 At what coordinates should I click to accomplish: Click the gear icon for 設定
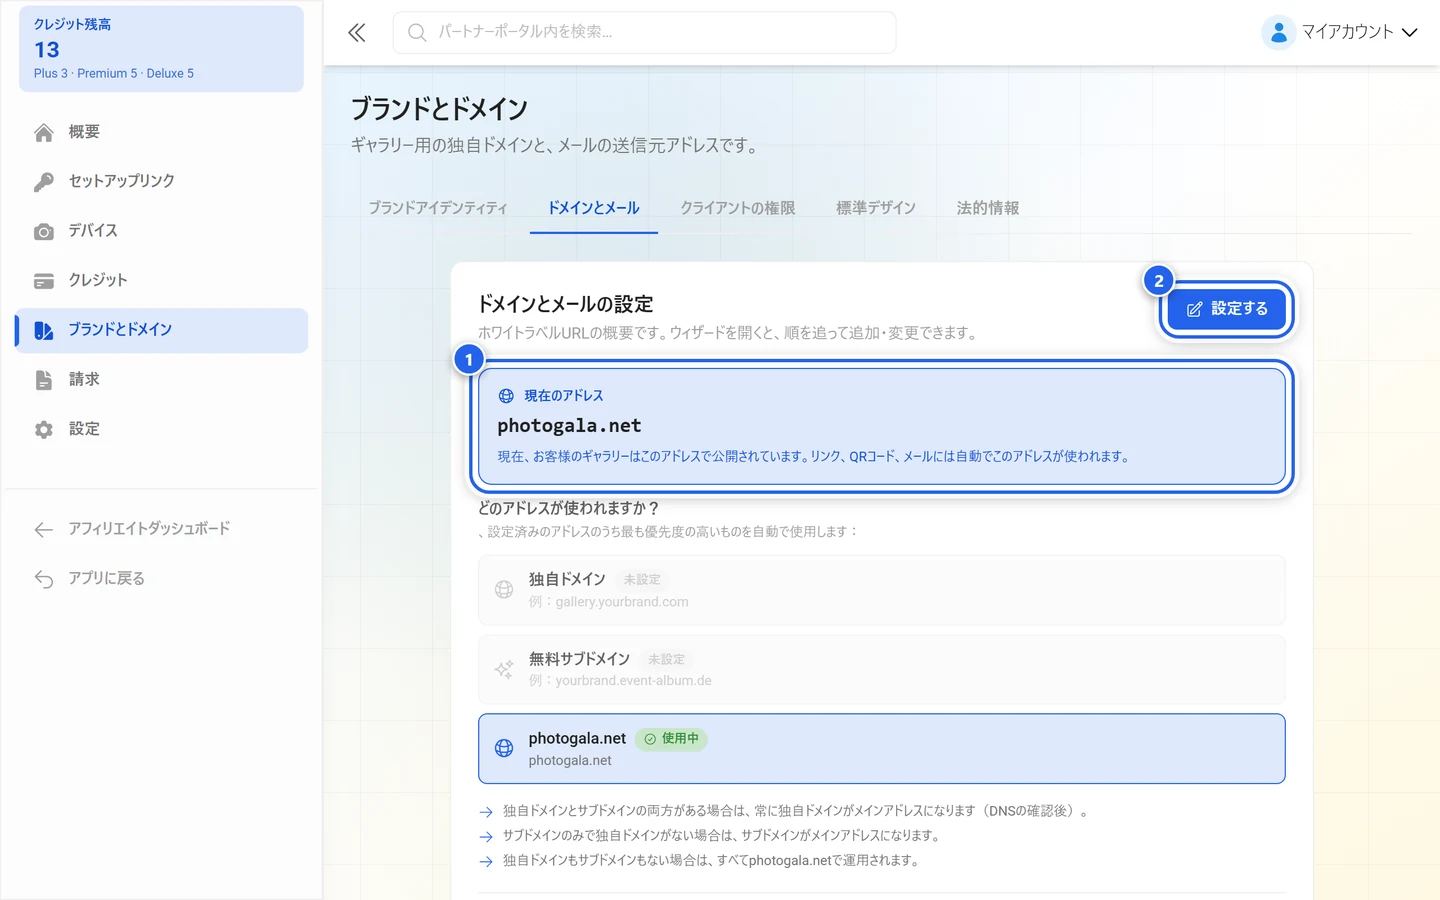pyautogui.click(x=44, y=430)
